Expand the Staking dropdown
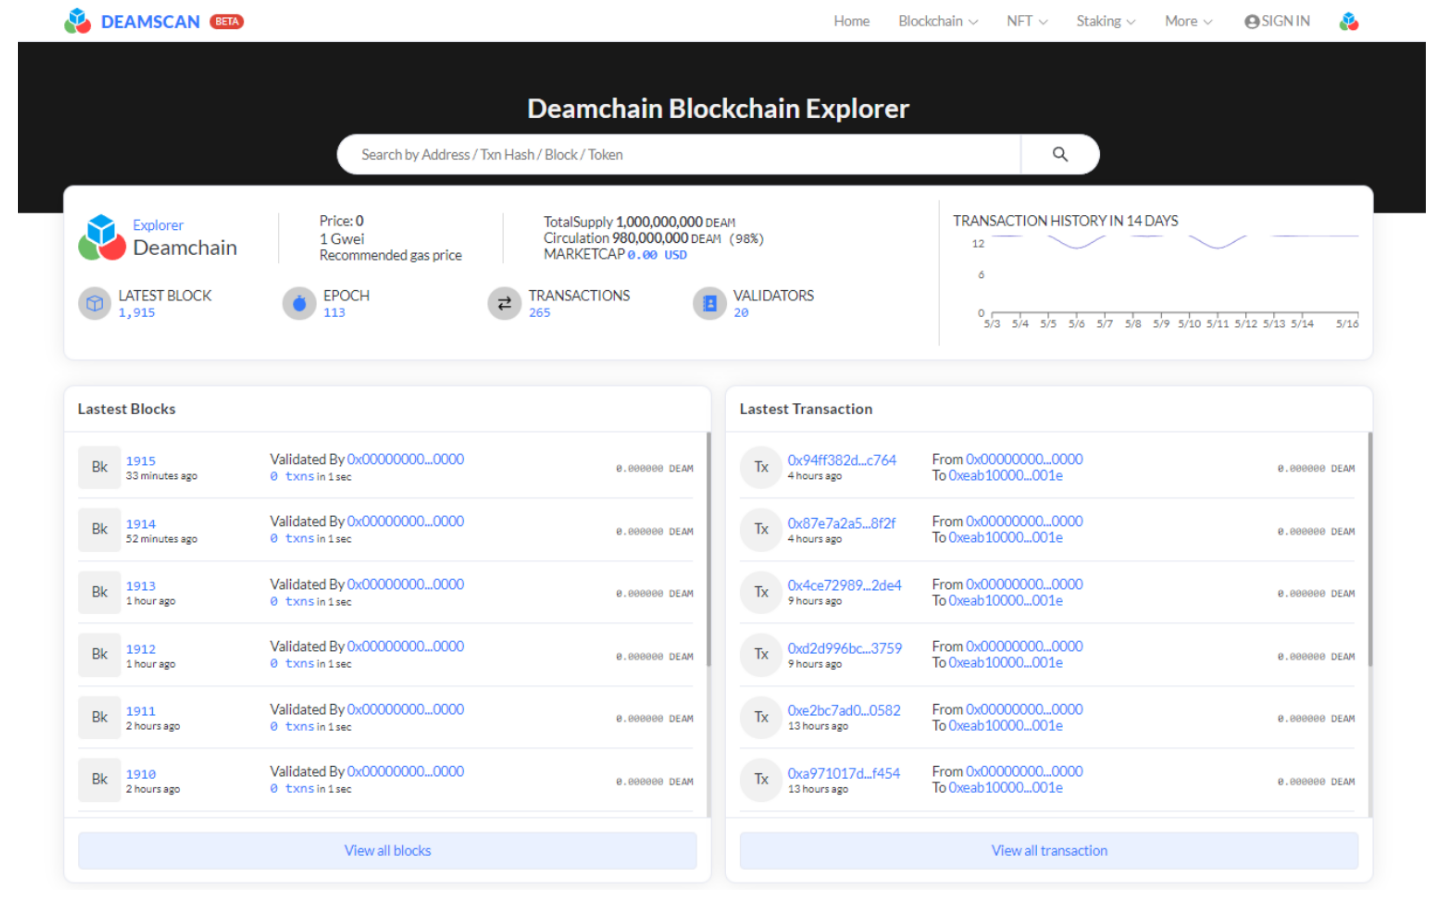Image resolution: width=1444 pixels, height=912 pixels. pos(1105,21)
